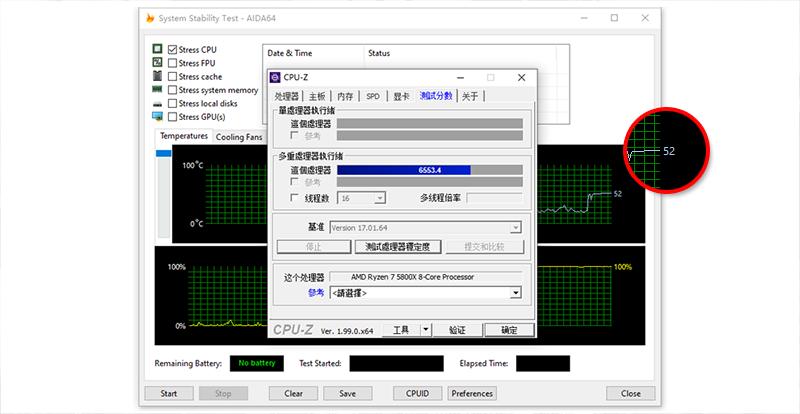Close the CPU-Z window
This screenshot has height=414, width=800.
coord(521,78)
